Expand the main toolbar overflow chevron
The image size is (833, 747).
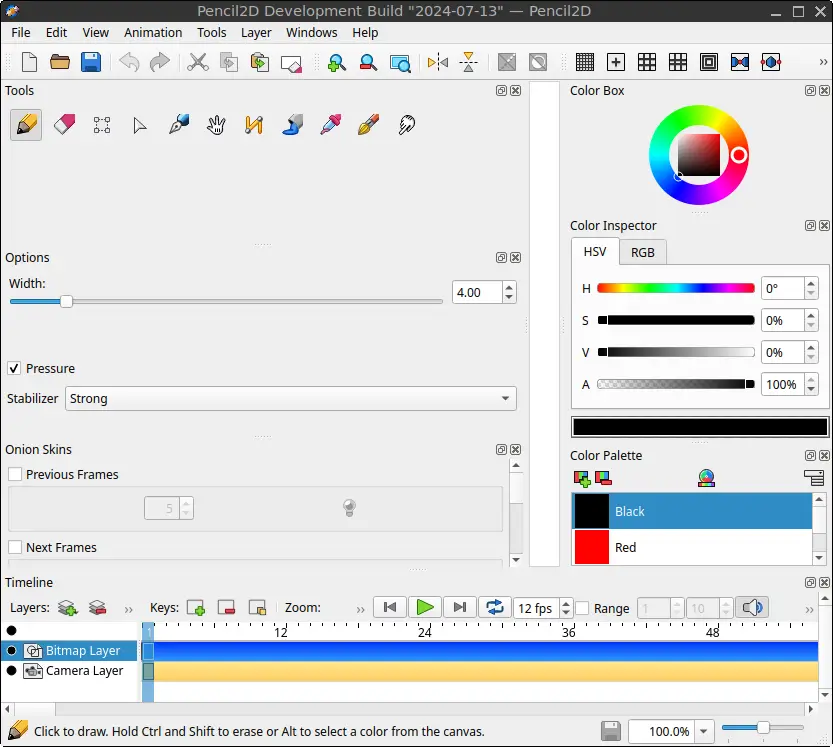point(823,62)
